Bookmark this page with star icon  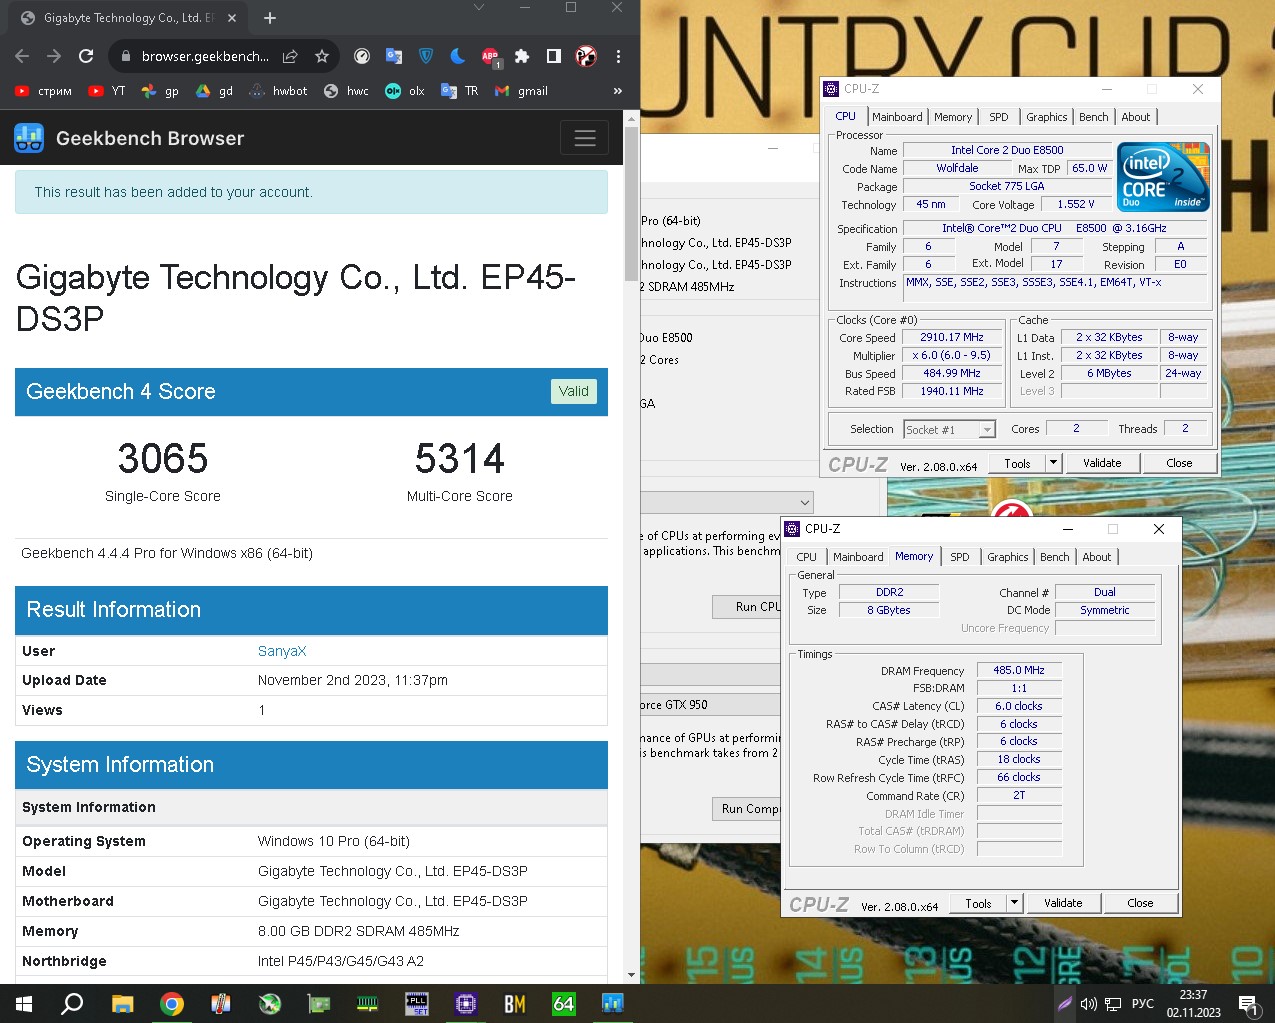(x=322, y=56)
